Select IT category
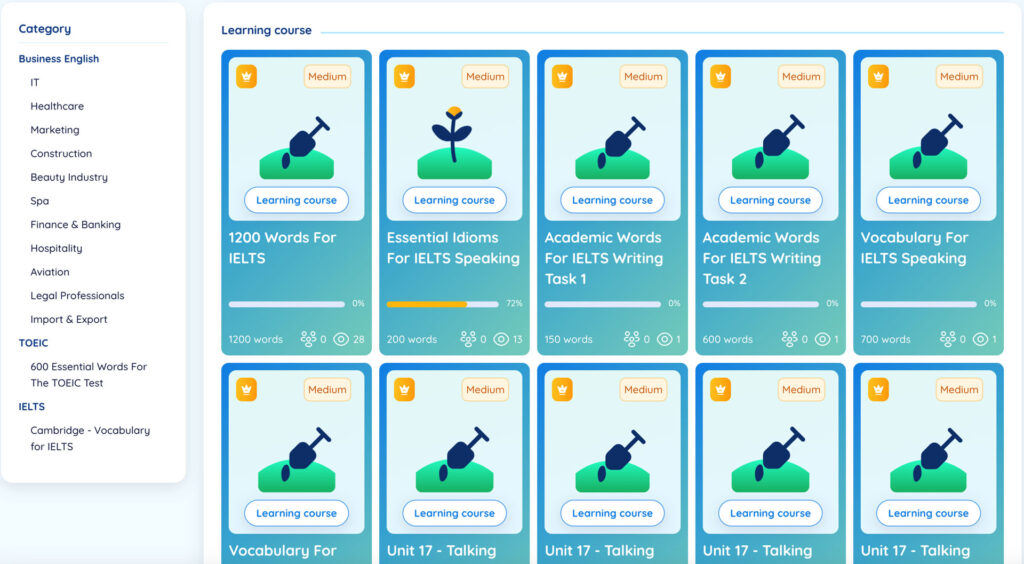 point(35,82)
